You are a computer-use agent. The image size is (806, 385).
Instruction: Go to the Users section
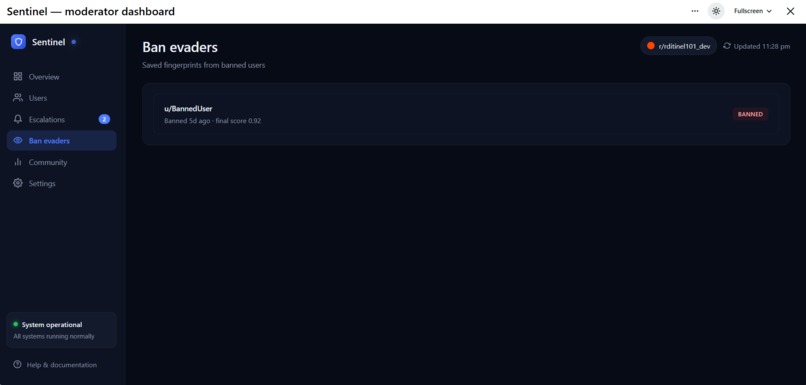click(x=62, y=98)
